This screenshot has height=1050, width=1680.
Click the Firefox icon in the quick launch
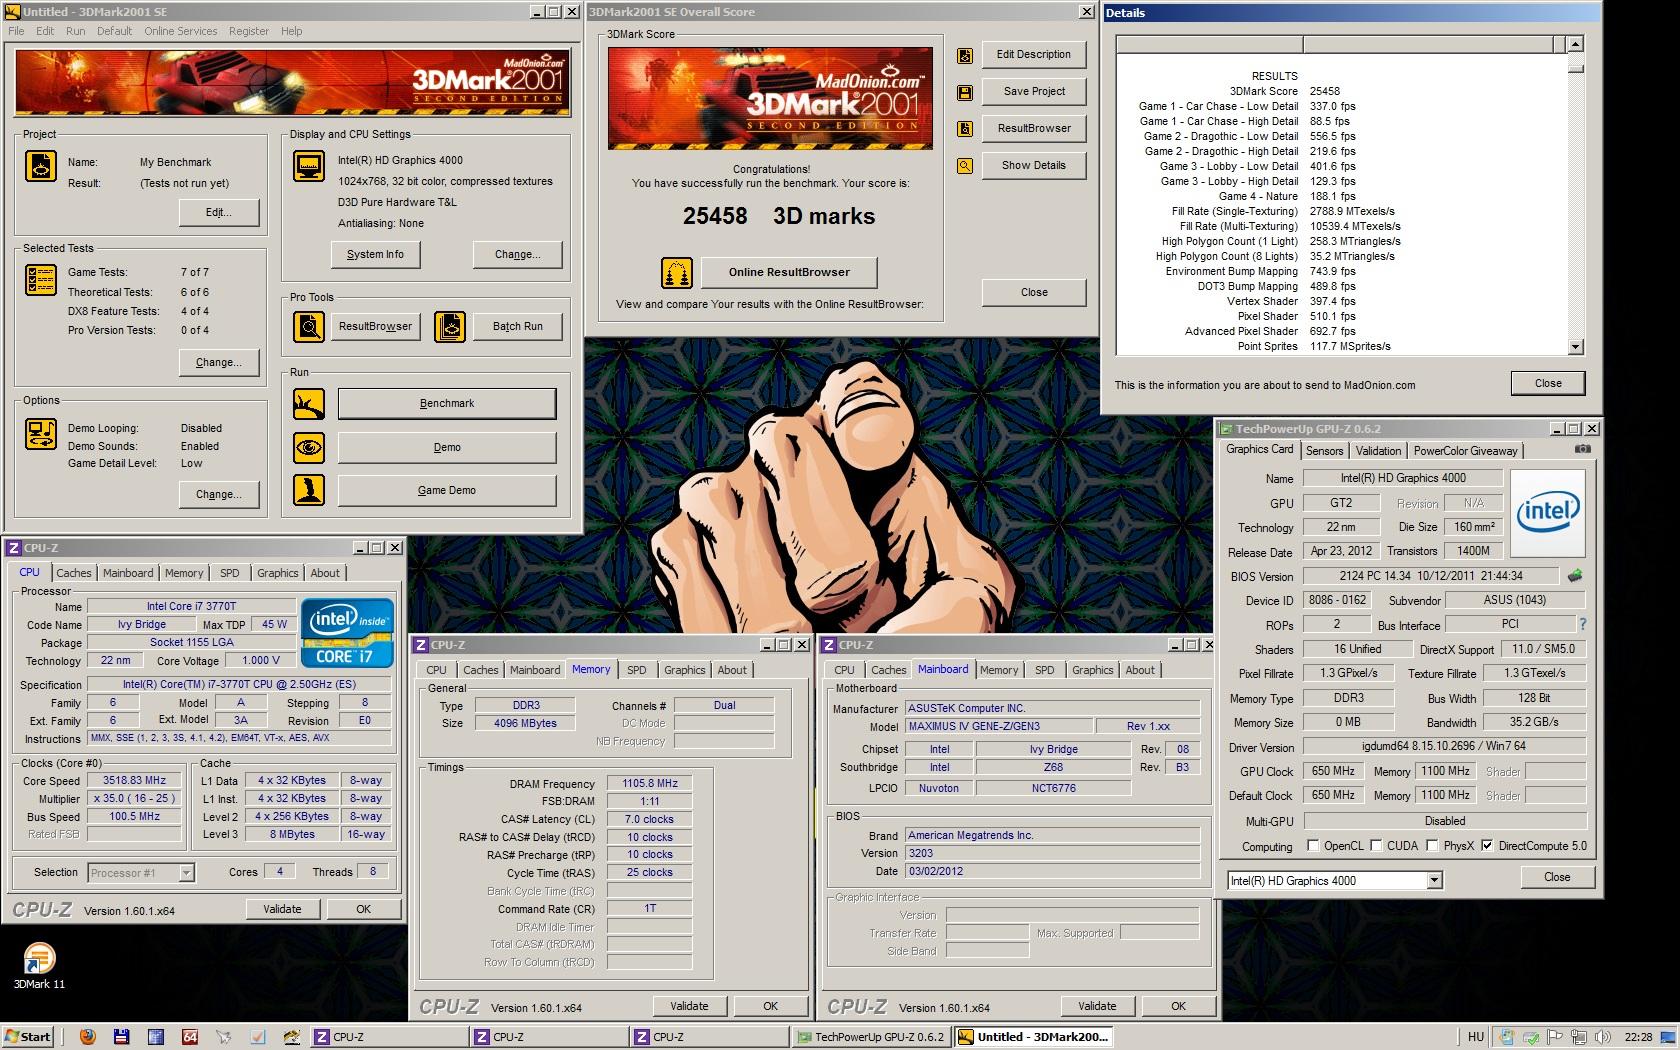(88, 1037)
